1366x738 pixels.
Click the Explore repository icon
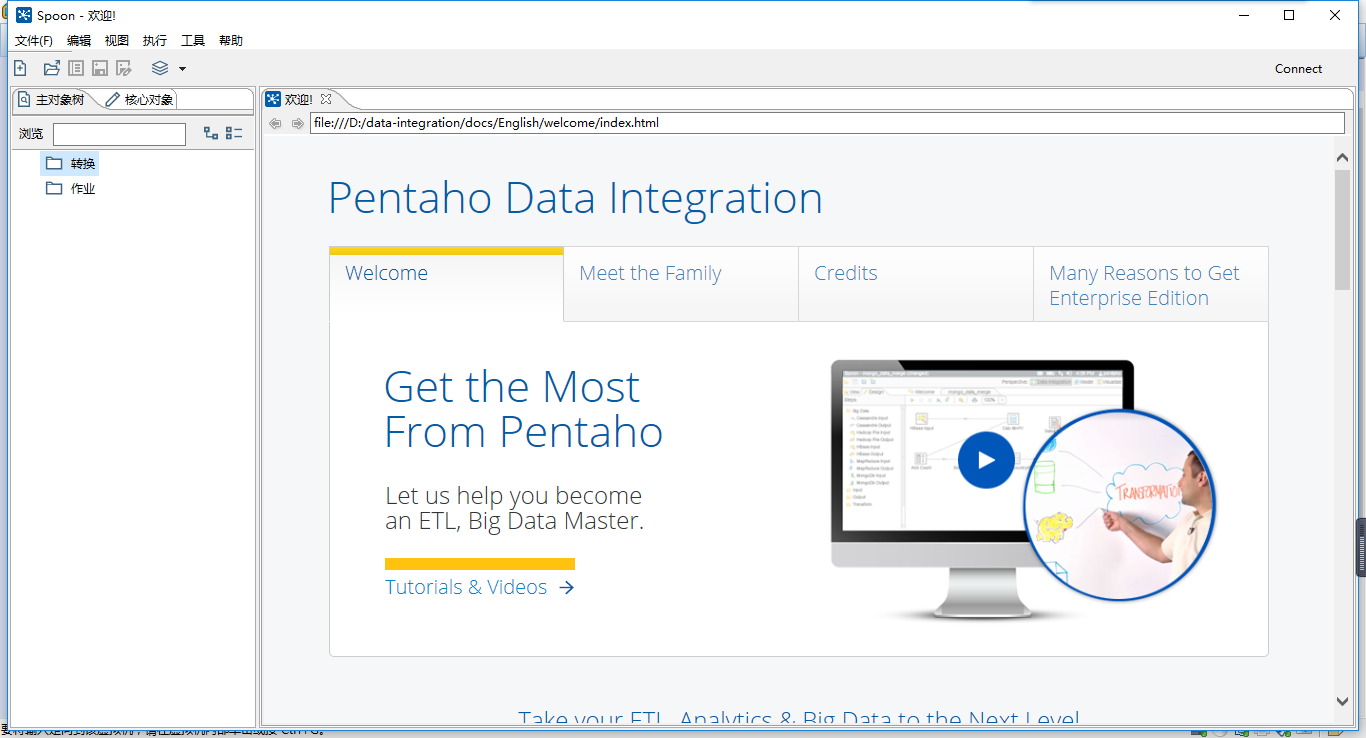coord(76,68)
